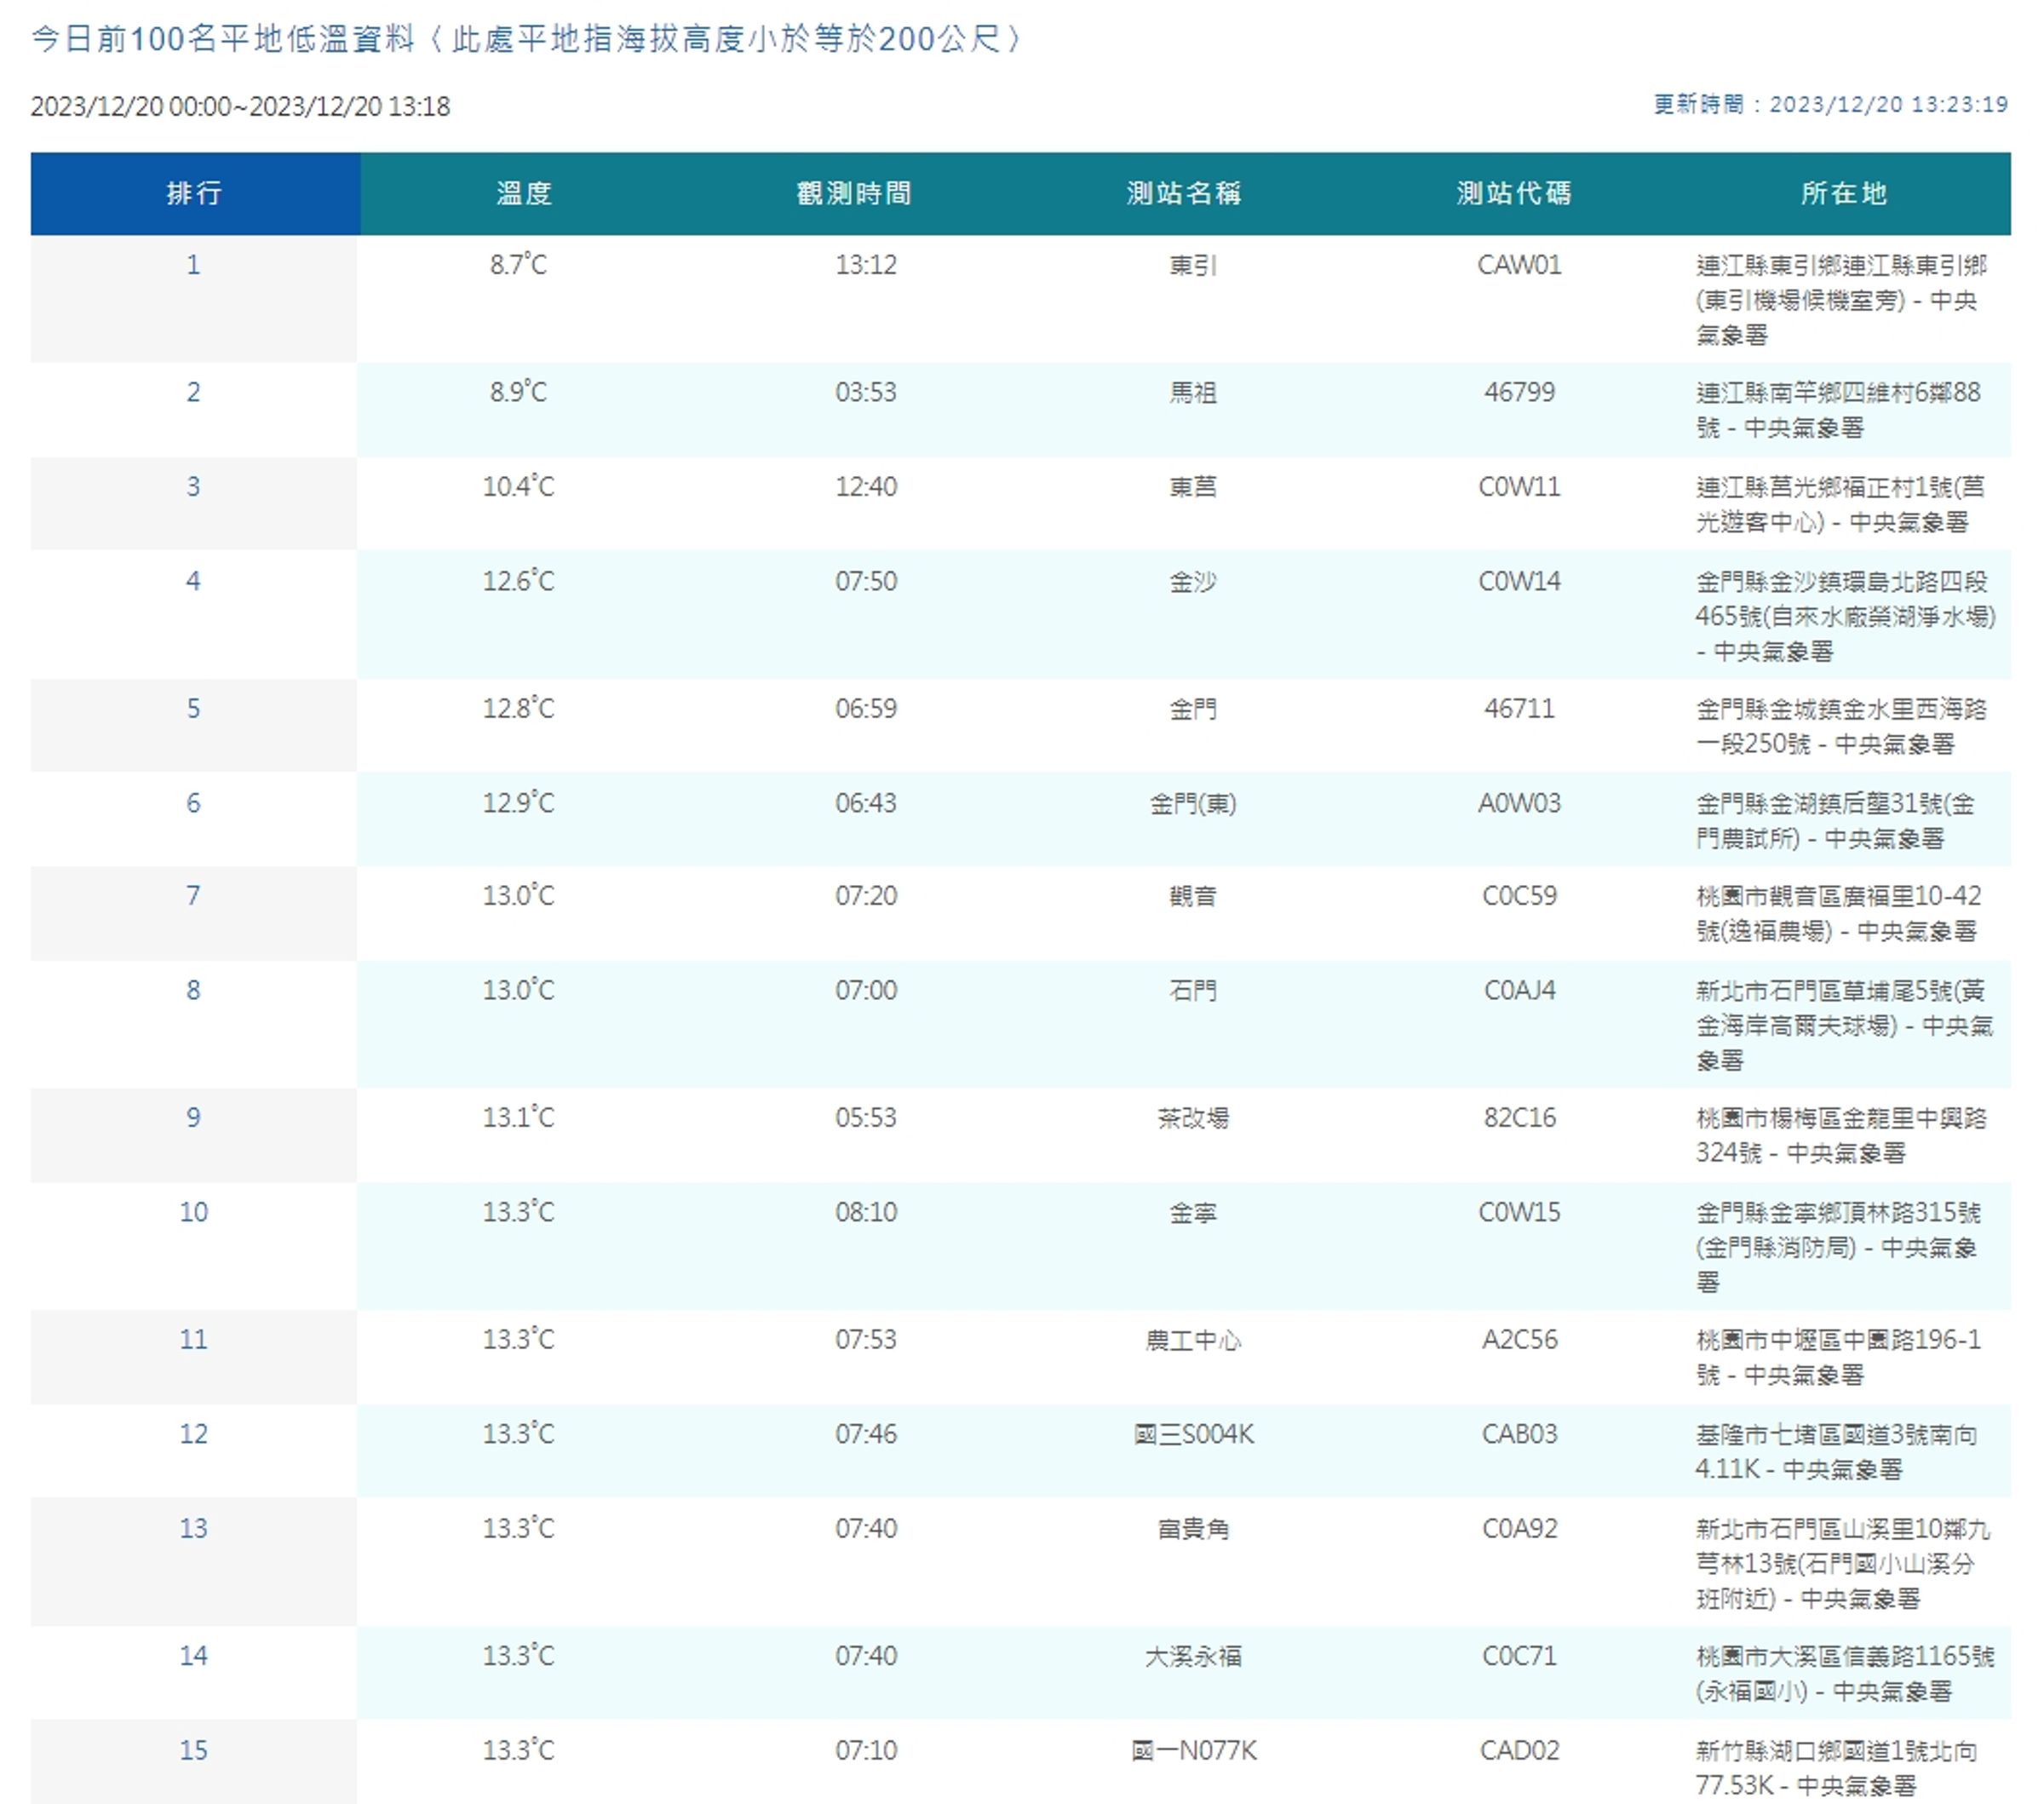Select station name 東莒
The image size is (2044, 1804).
pos(1193,487)
